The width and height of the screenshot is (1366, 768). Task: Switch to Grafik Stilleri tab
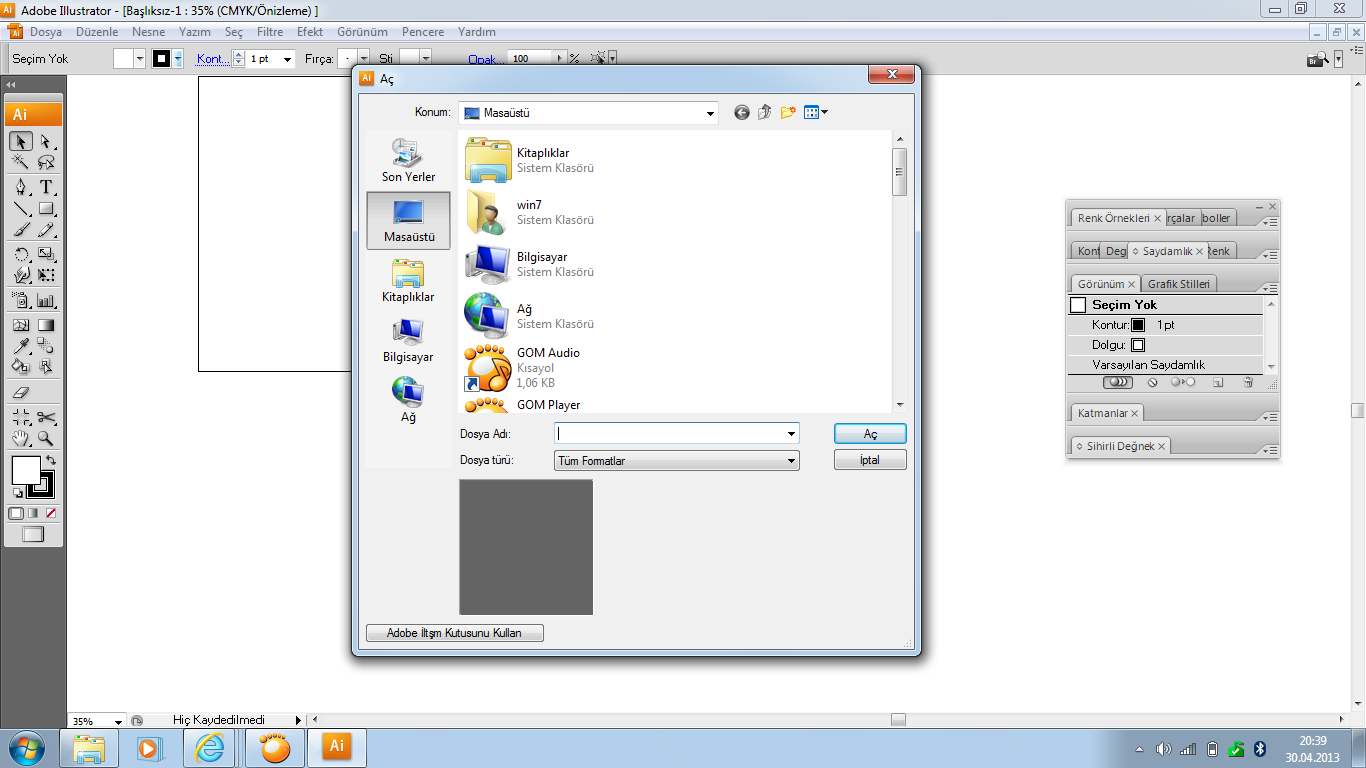point(1178,284)
